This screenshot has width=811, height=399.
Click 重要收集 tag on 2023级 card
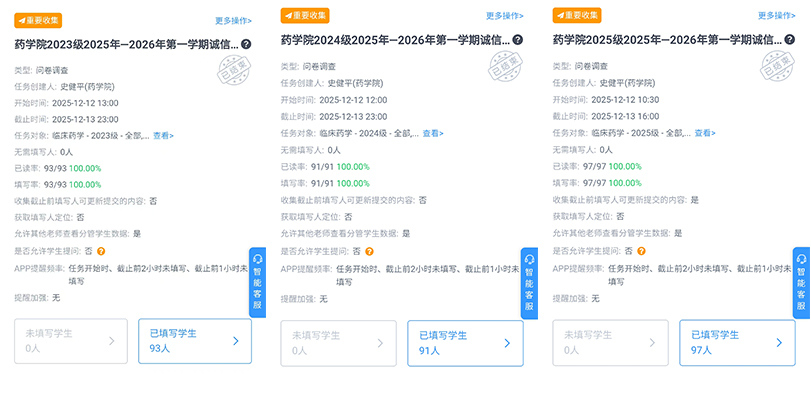point(38,21)
